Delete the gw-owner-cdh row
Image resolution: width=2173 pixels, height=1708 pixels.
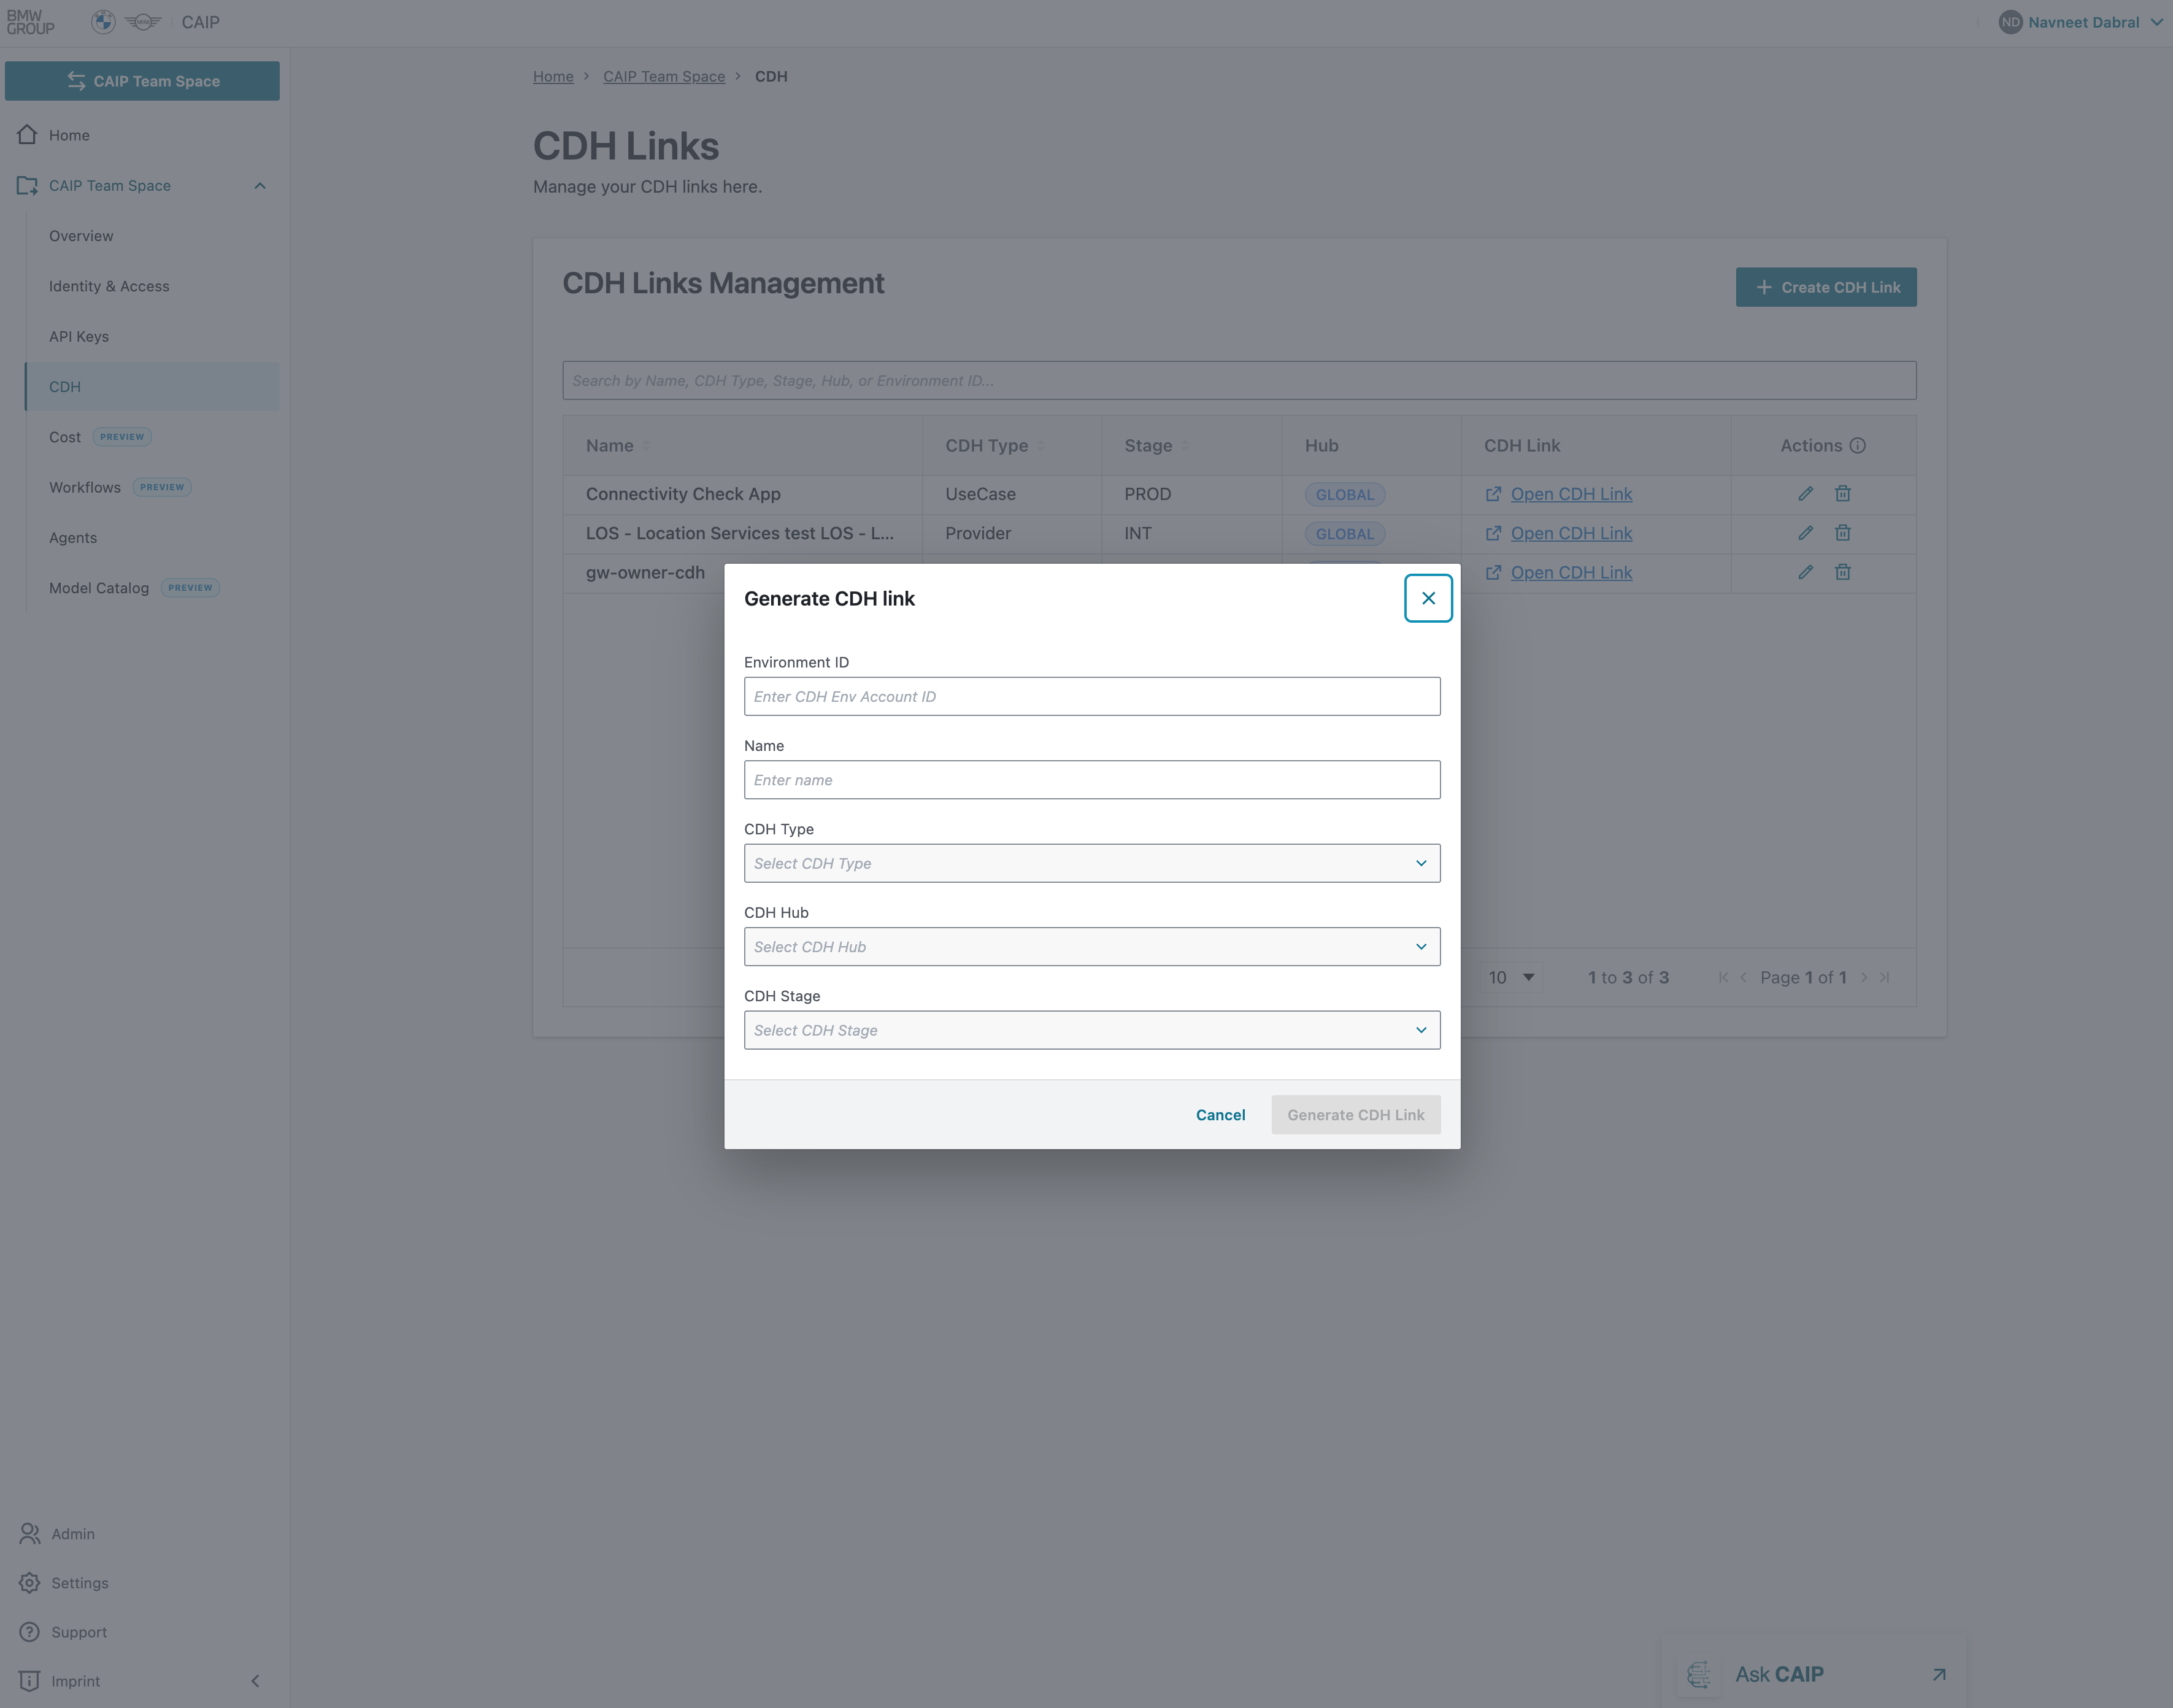1842,572
